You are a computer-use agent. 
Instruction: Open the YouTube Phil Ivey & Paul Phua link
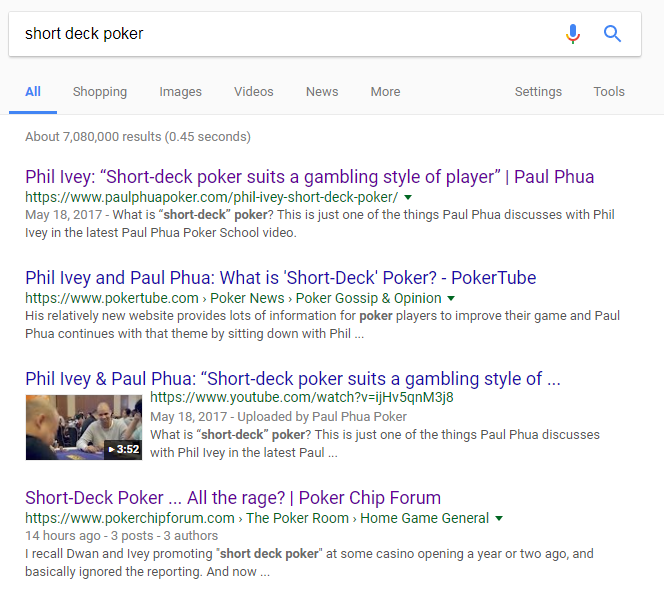pos(292,378)
